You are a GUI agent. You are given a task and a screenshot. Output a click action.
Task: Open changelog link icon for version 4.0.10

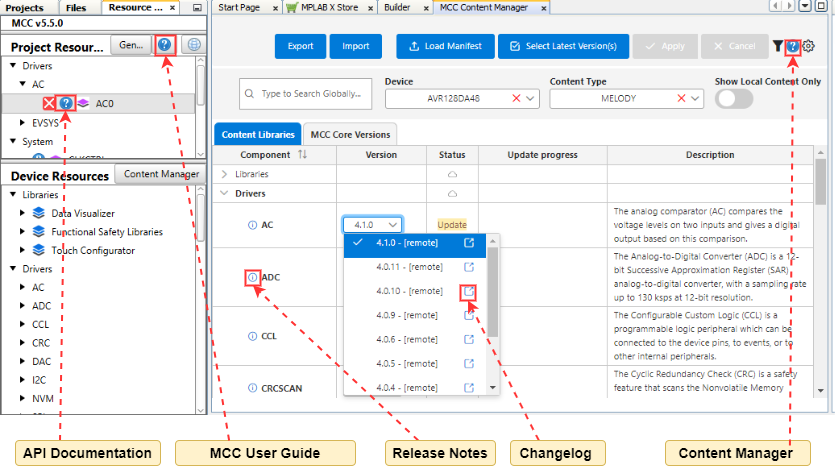[x=468, y=291]
